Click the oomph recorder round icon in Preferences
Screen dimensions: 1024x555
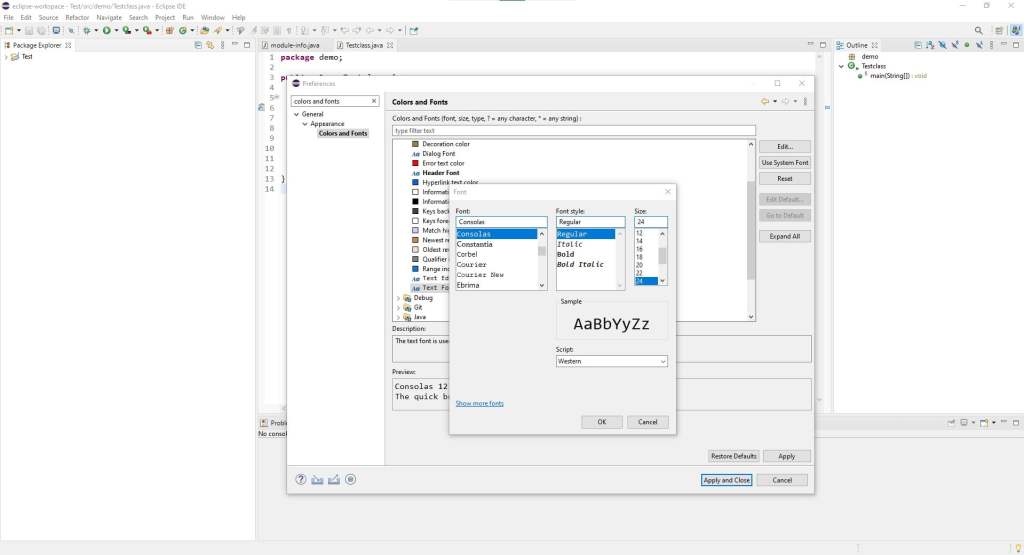[x=351, y=479]
